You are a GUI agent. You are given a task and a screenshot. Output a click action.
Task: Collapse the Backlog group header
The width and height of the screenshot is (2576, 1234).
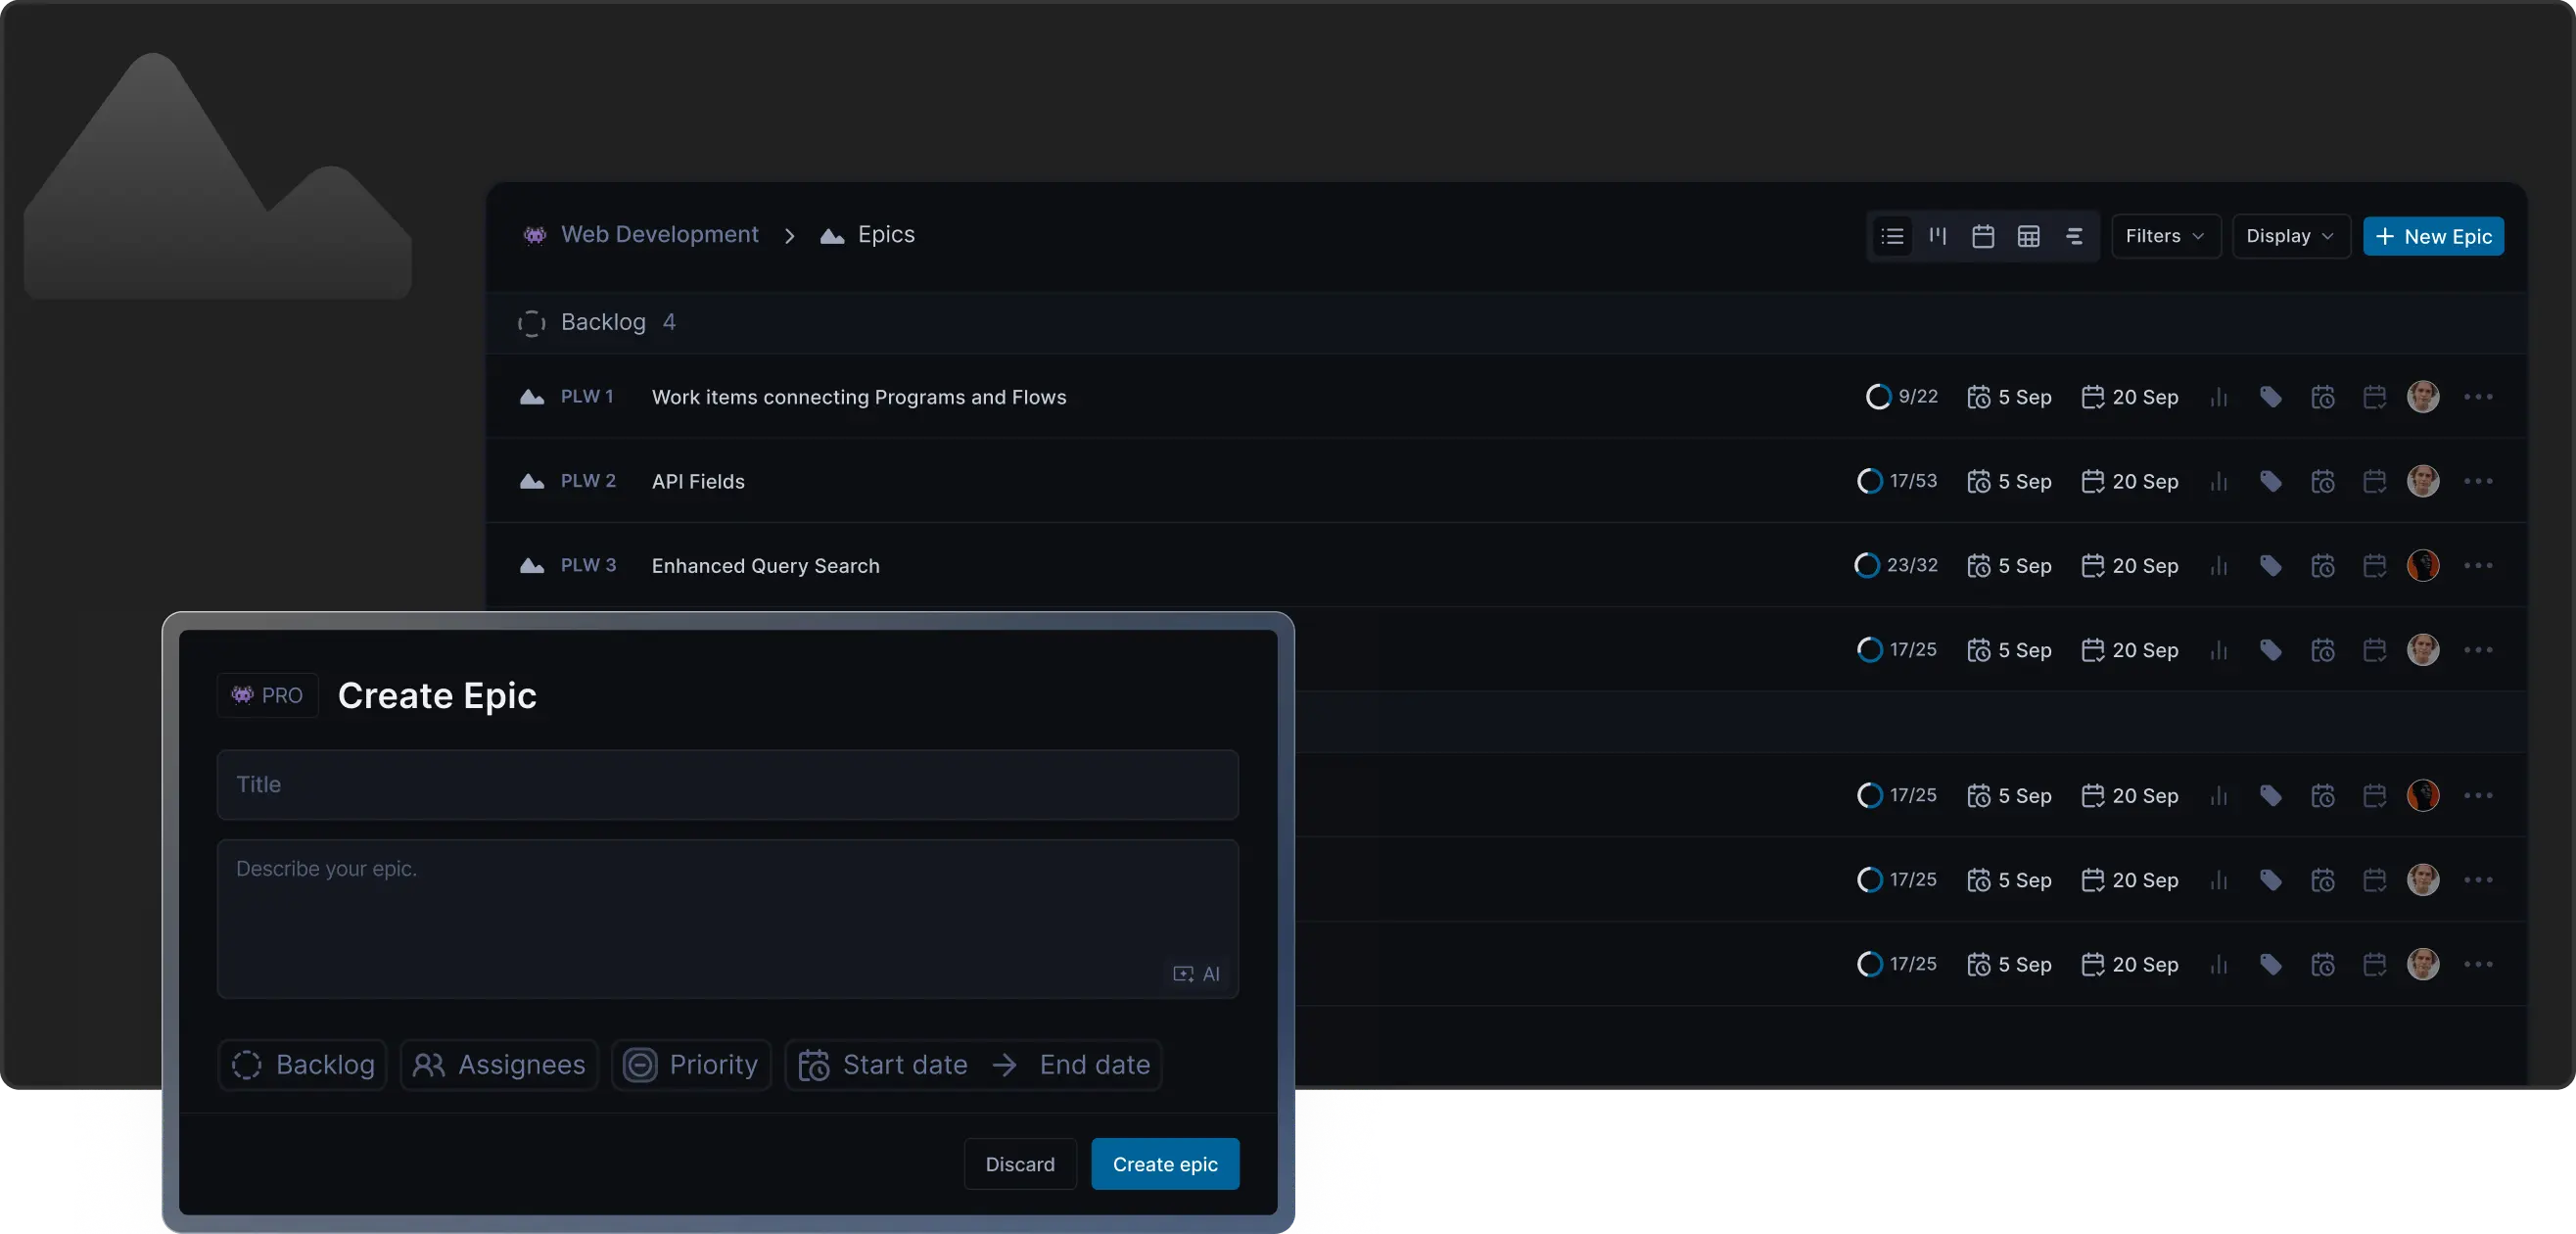click(x=602, y=322)
